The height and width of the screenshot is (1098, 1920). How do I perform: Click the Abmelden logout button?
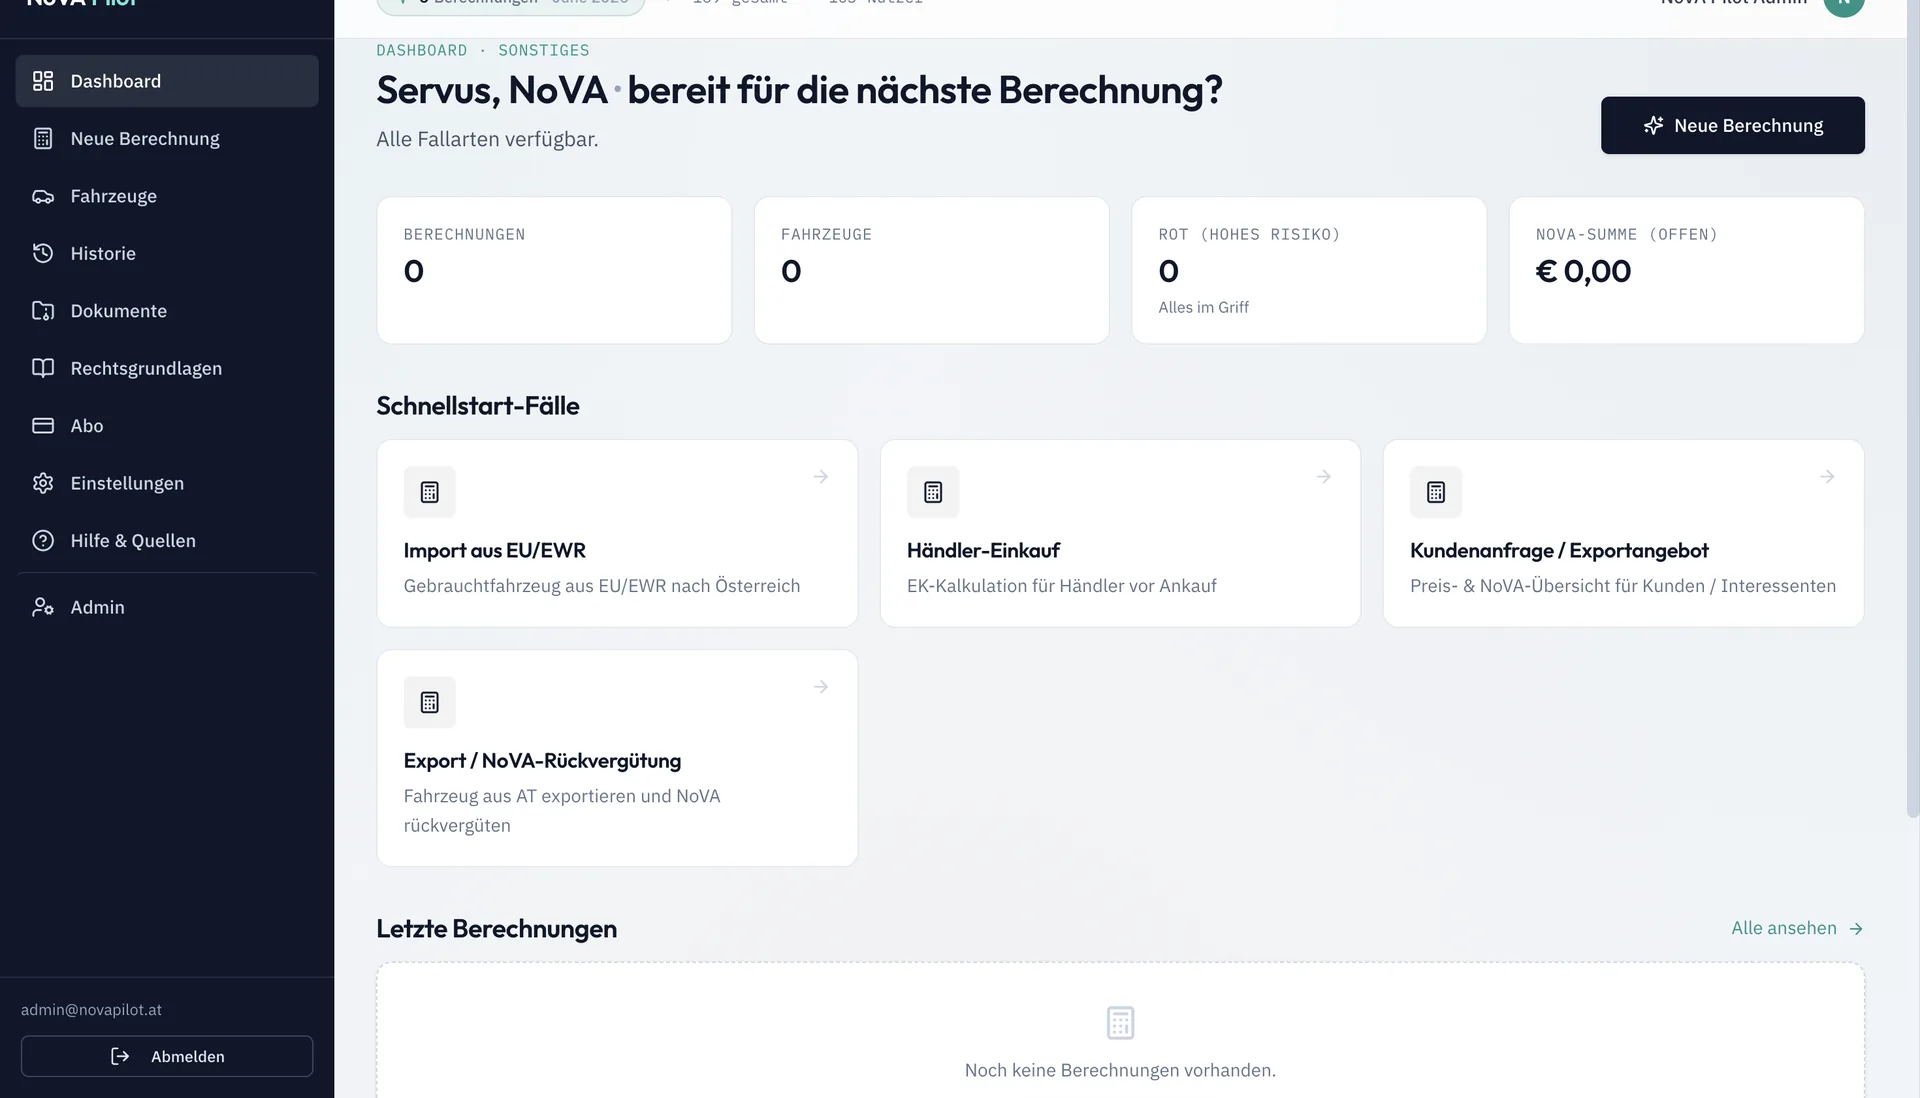tap(167, 1056)
